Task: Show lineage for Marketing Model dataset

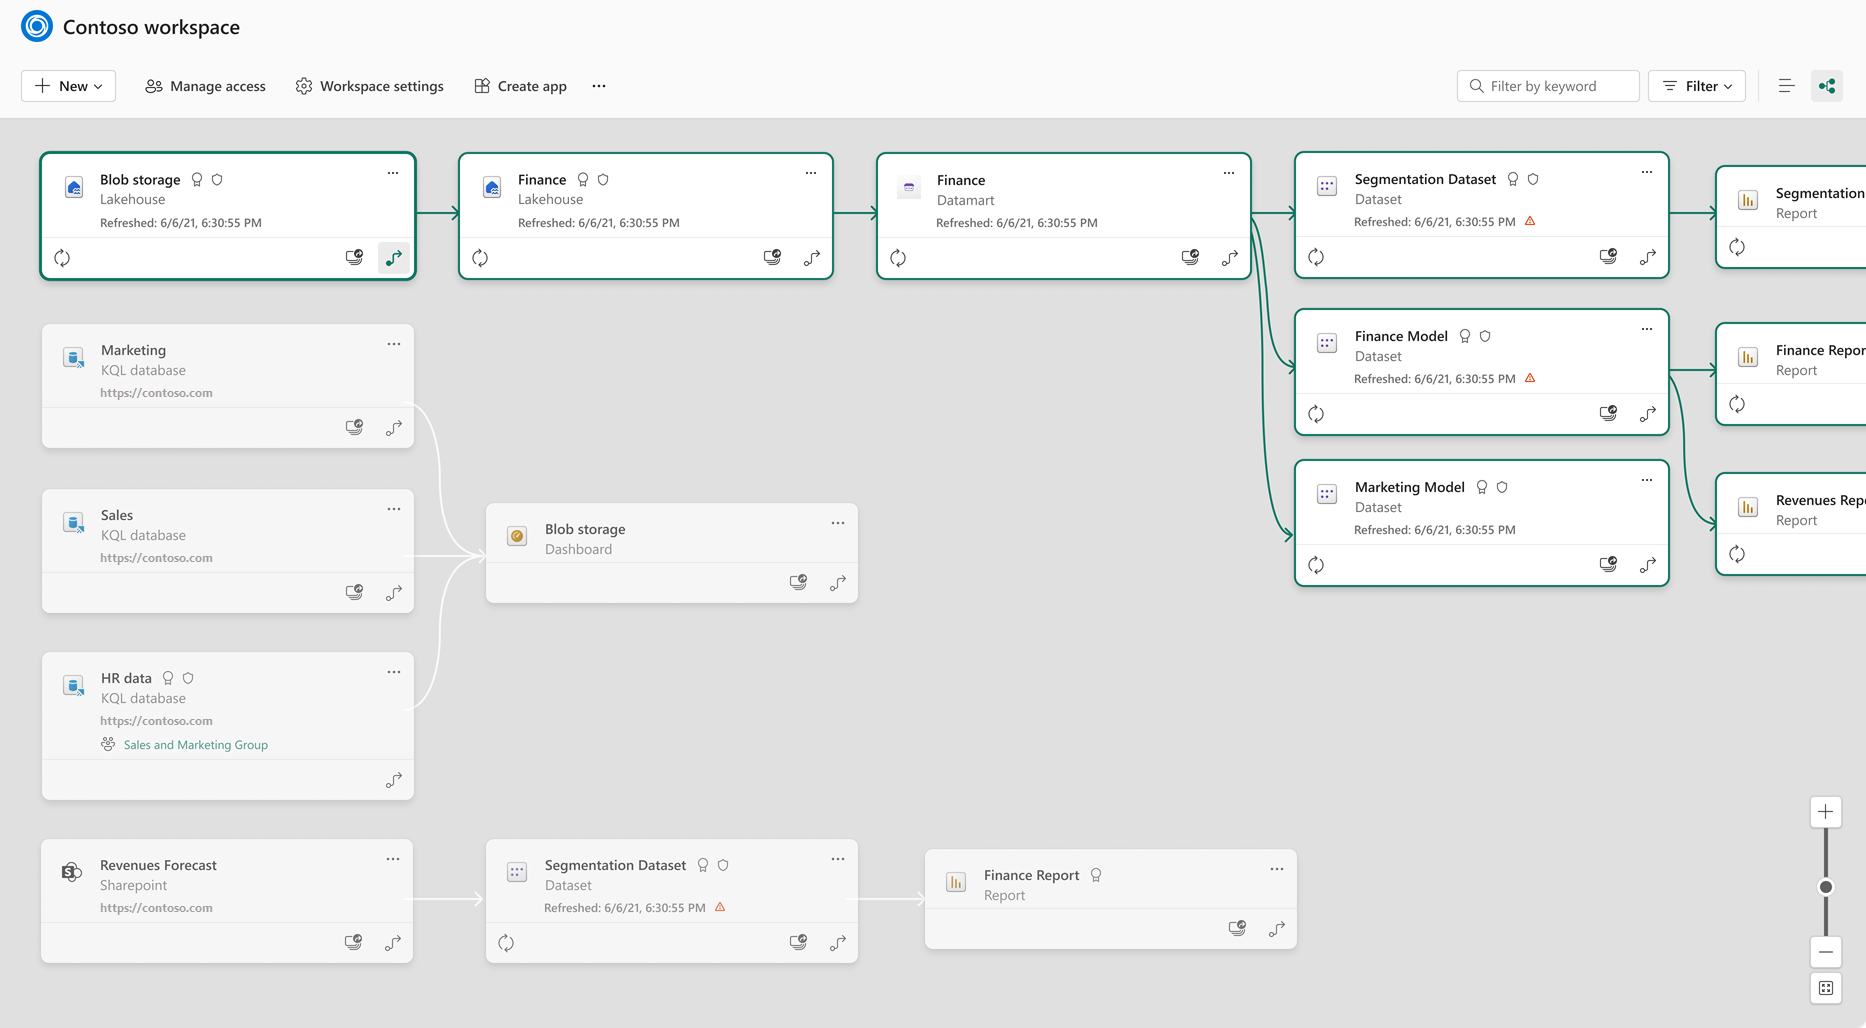Action: 1648,565
